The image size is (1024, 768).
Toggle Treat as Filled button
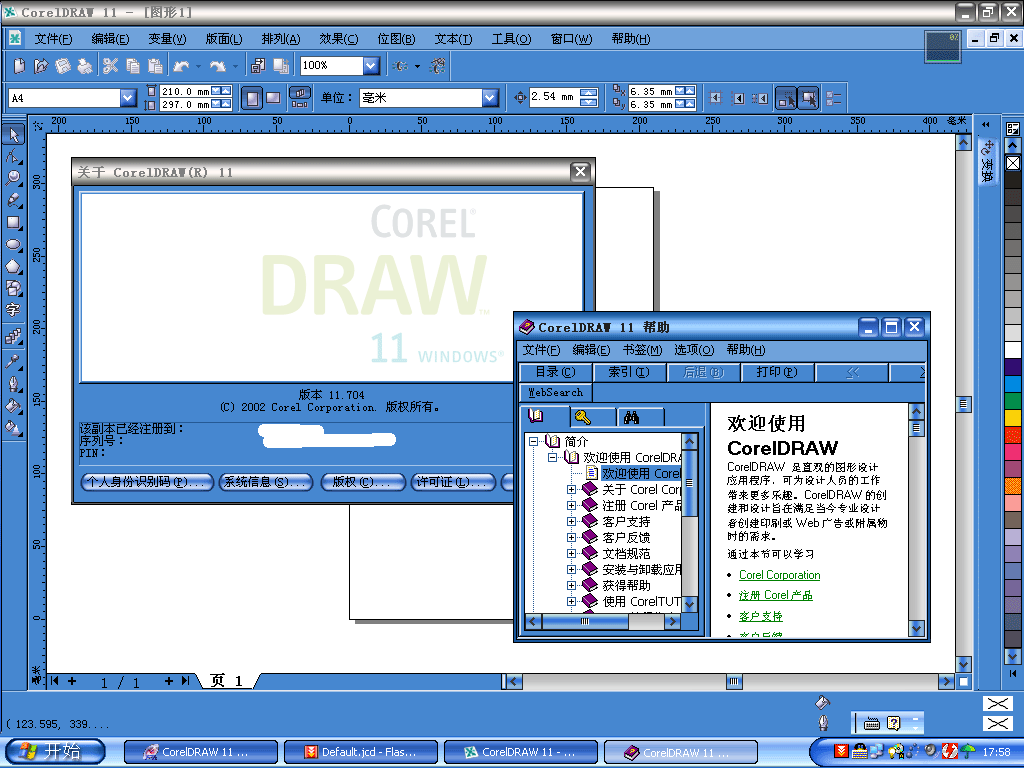tap(808, 98)
